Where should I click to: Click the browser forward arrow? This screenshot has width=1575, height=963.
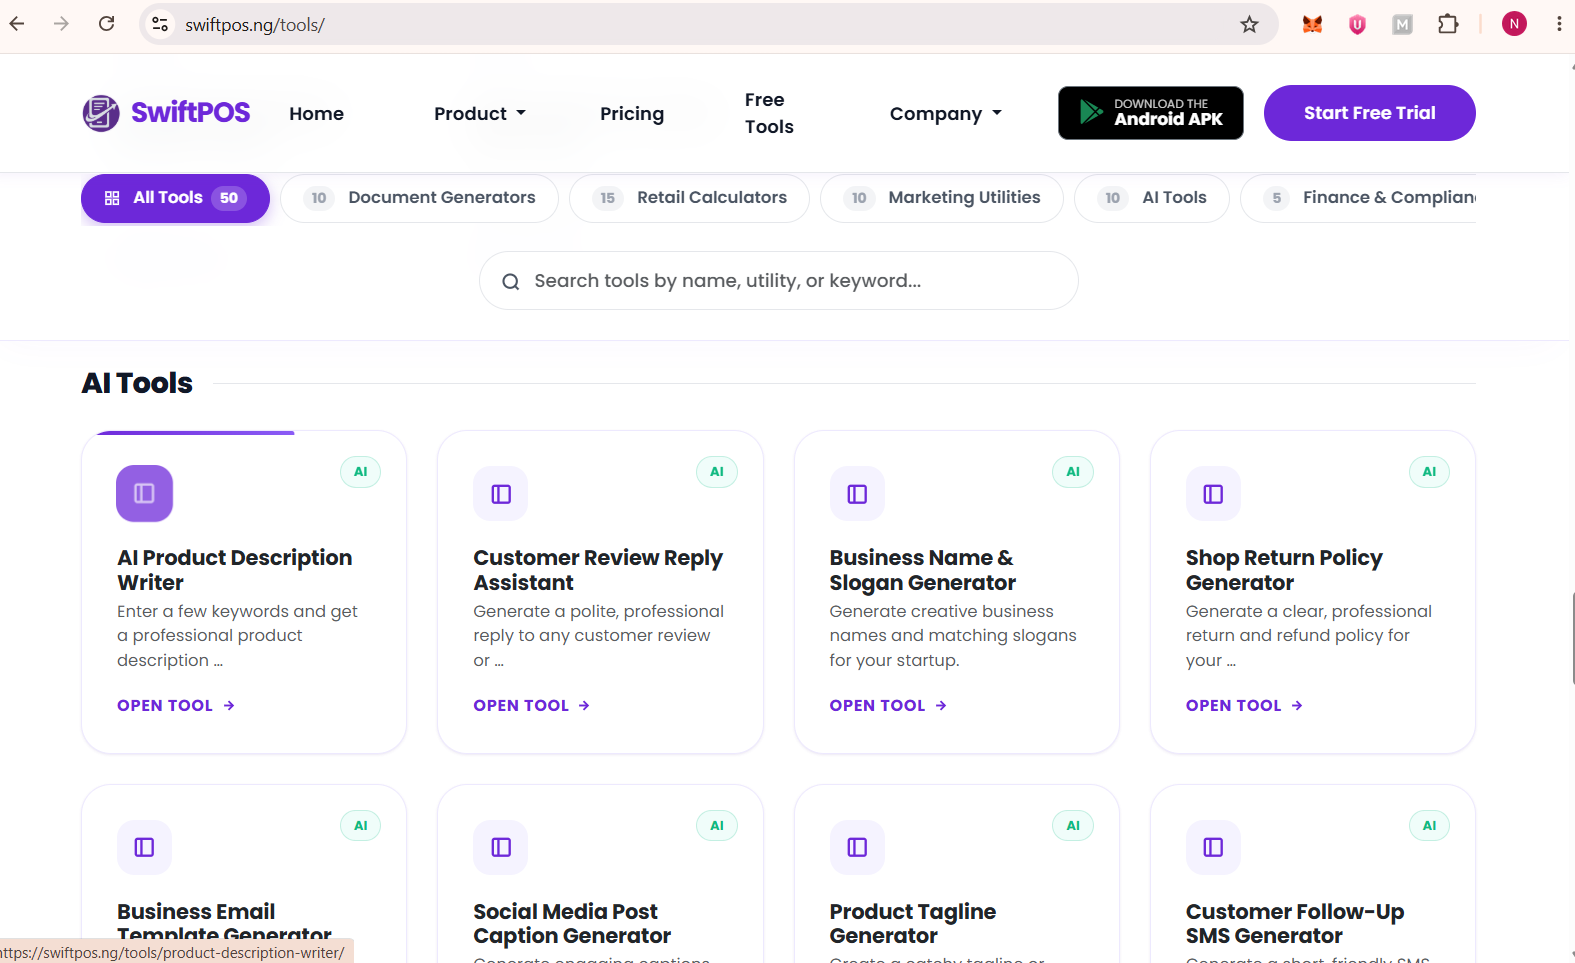click(61, 24)
